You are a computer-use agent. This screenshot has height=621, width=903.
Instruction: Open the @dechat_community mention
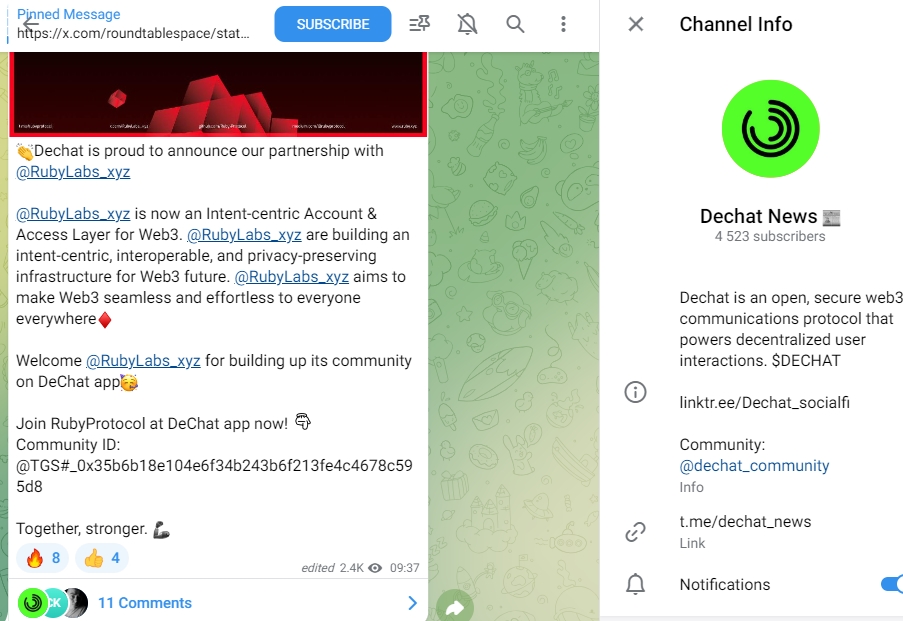[x=754, y=465]
